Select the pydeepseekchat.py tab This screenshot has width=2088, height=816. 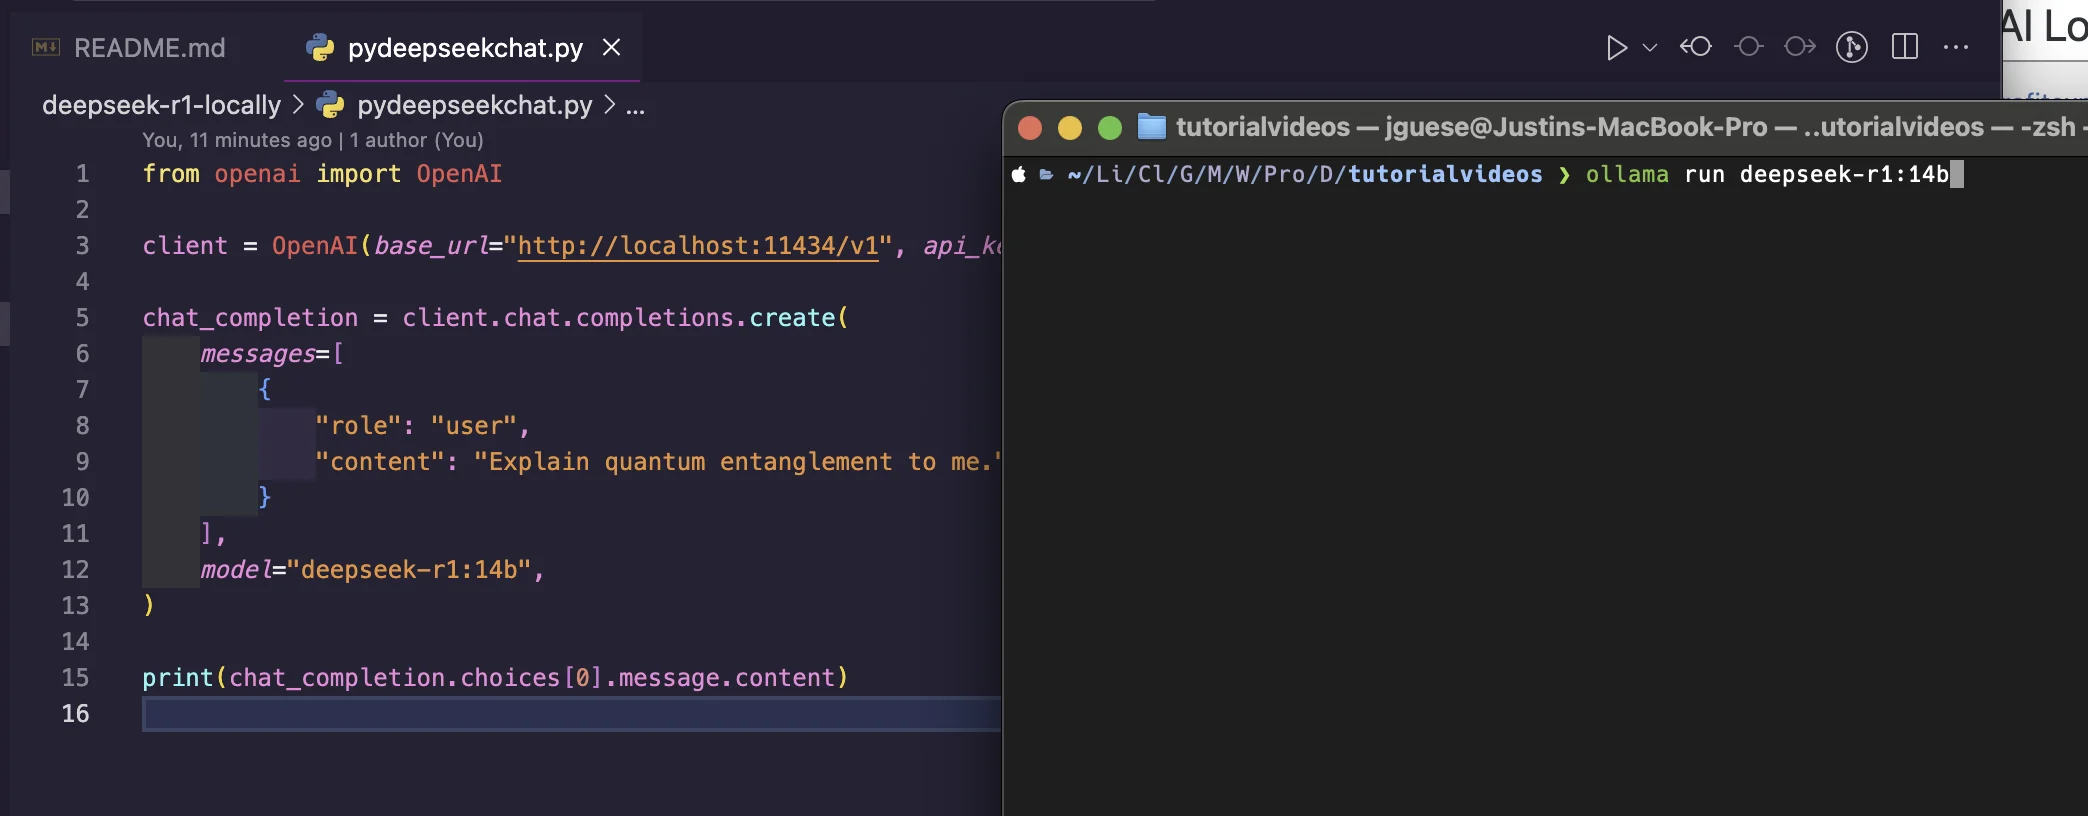tap(463, 47)
